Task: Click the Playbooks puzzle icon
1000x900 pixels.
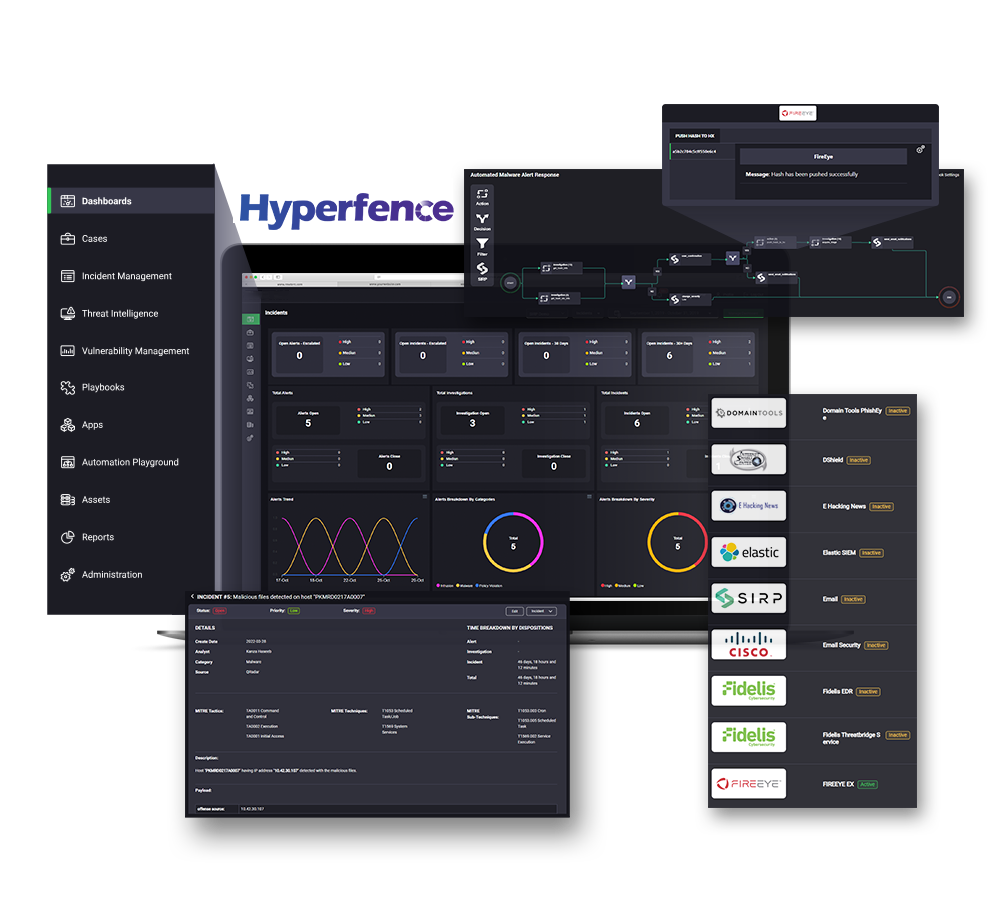Action: click(x=68, y=388)
